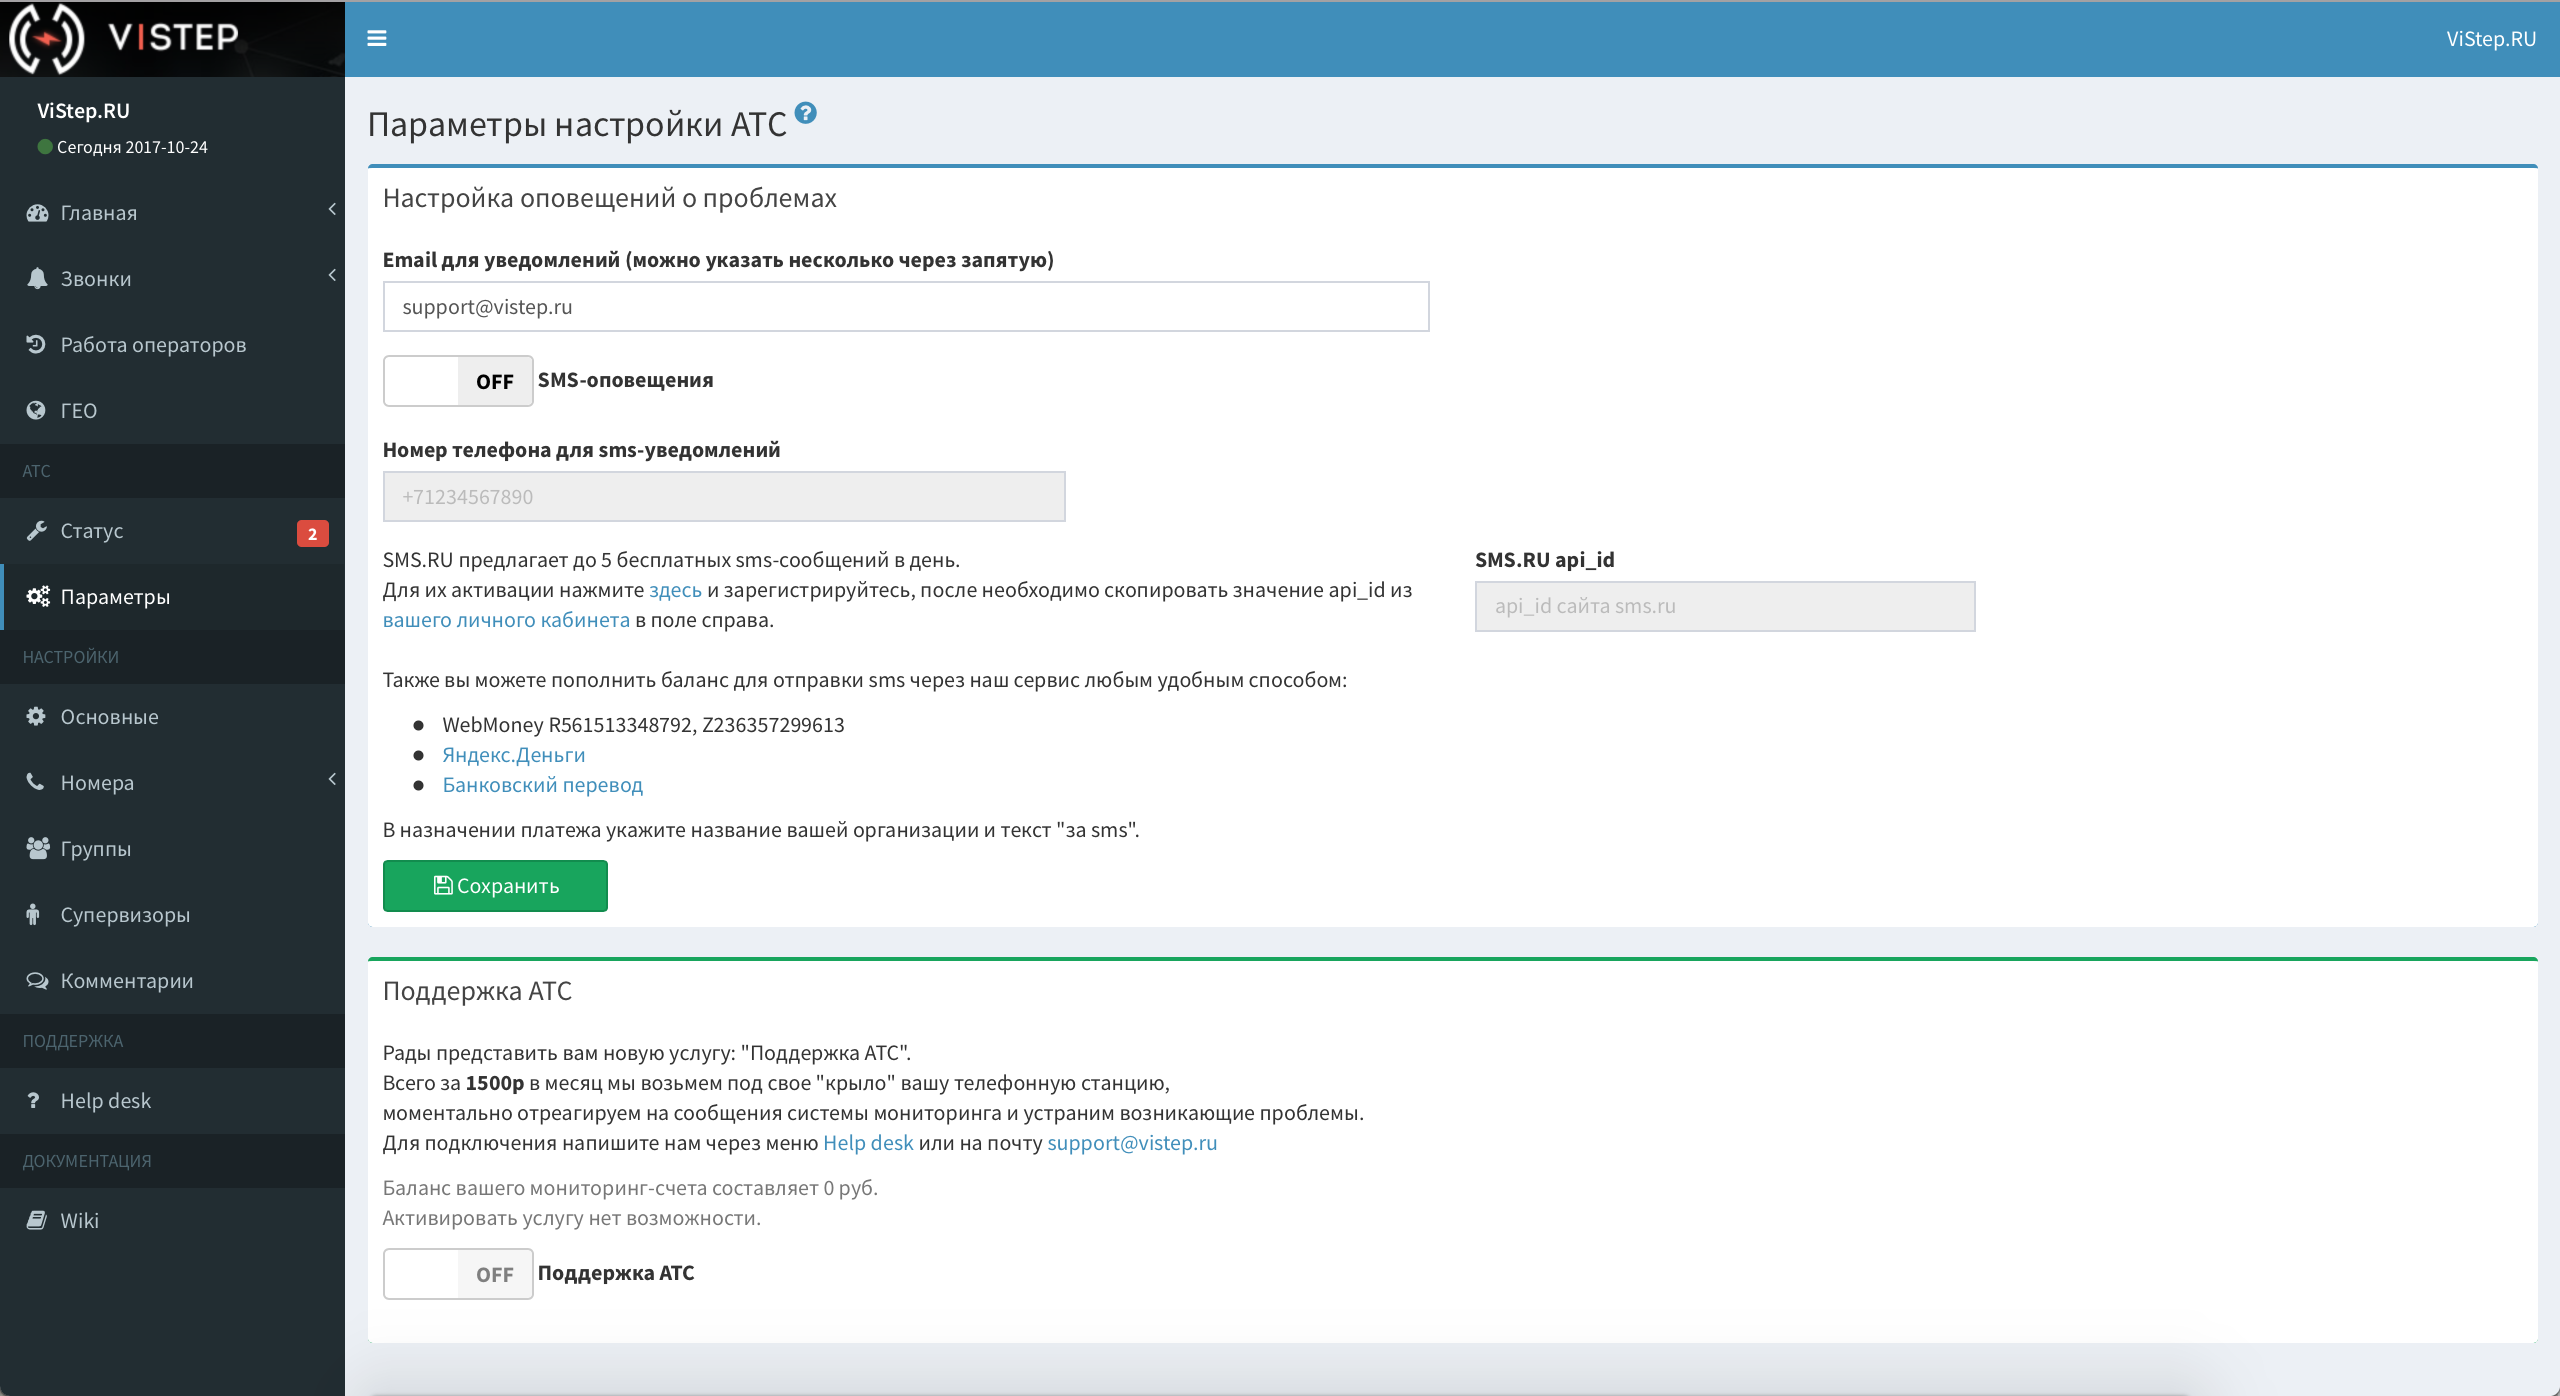Click the Работа операторов history icon
This screenshot has height=1396, width=2560.
37,344
